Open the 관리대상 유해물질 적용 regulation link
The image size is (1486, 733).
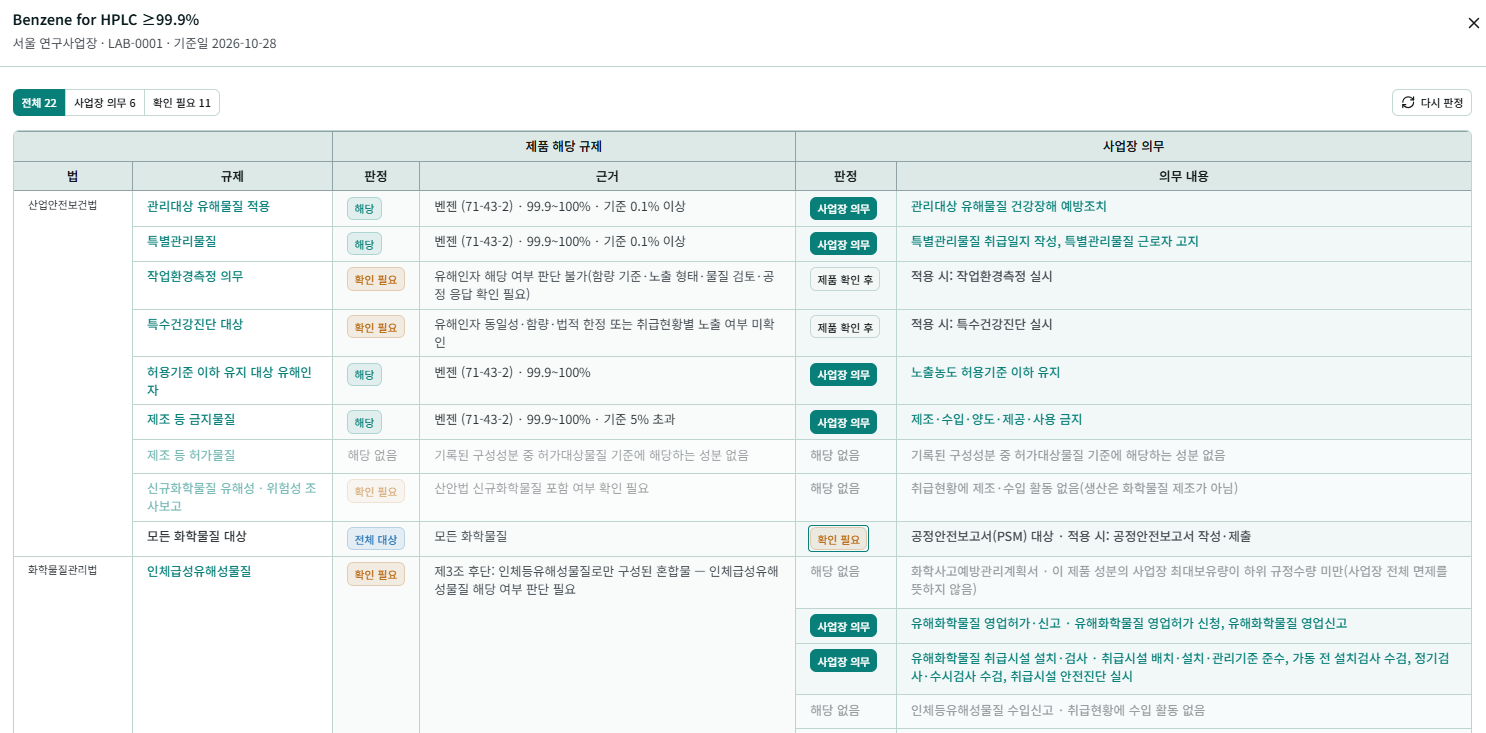click(x=208, y=206)
